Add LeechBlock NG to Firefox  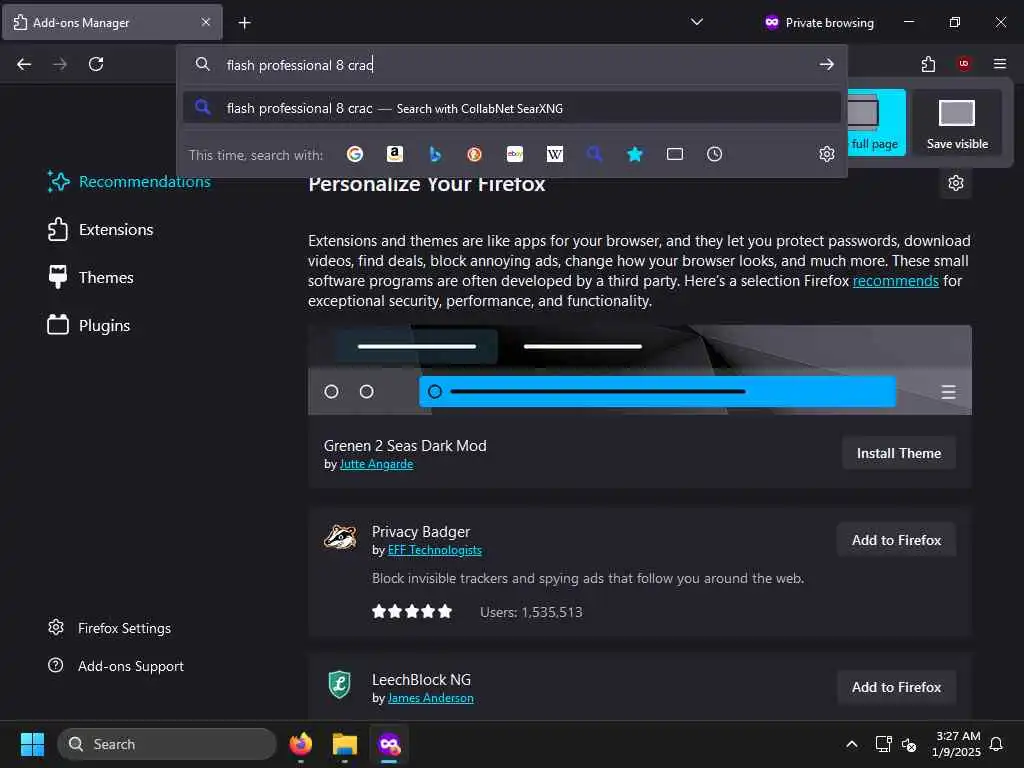(x=896, y=687)
